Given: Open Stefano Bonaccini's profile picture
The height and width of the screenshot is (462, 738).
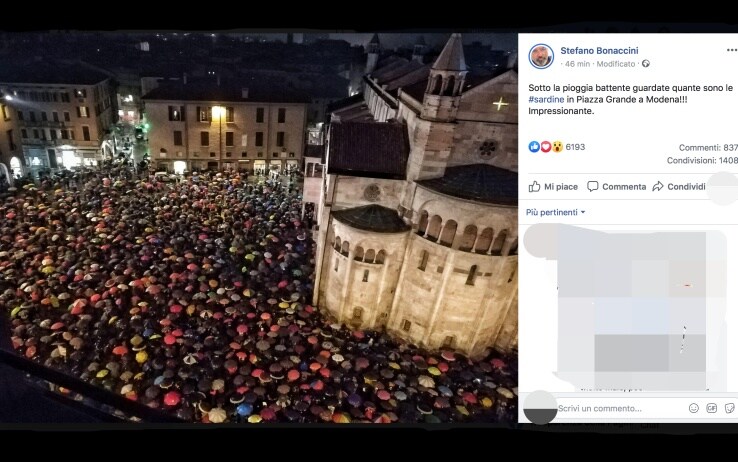Looking at the screenshot, I should coord(541,56).
